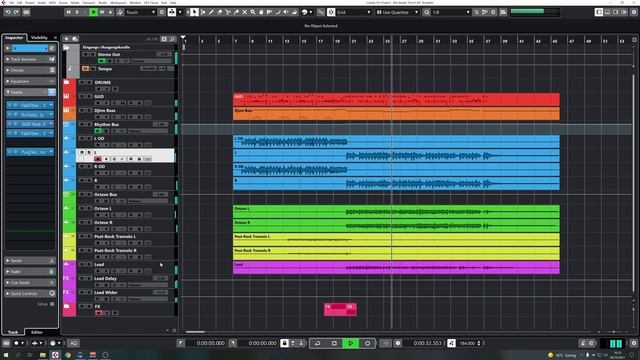Click the tempo metronome icon in transport
Viewport: 640px width, 360px height.
(x=451, y=343)
